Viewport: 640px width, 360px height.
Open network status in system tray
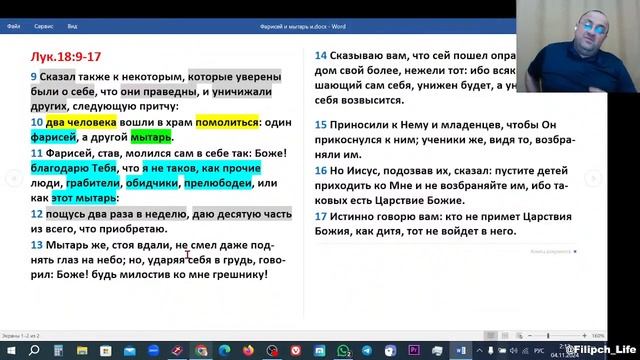coord(525,351)
